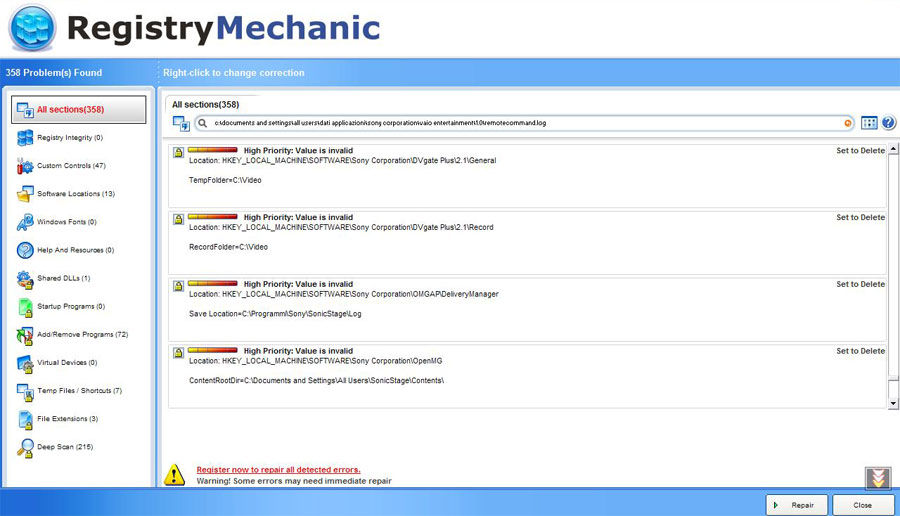Click the Close button
The width and height of the screenshot is (900, 516).
coord(862,505)
